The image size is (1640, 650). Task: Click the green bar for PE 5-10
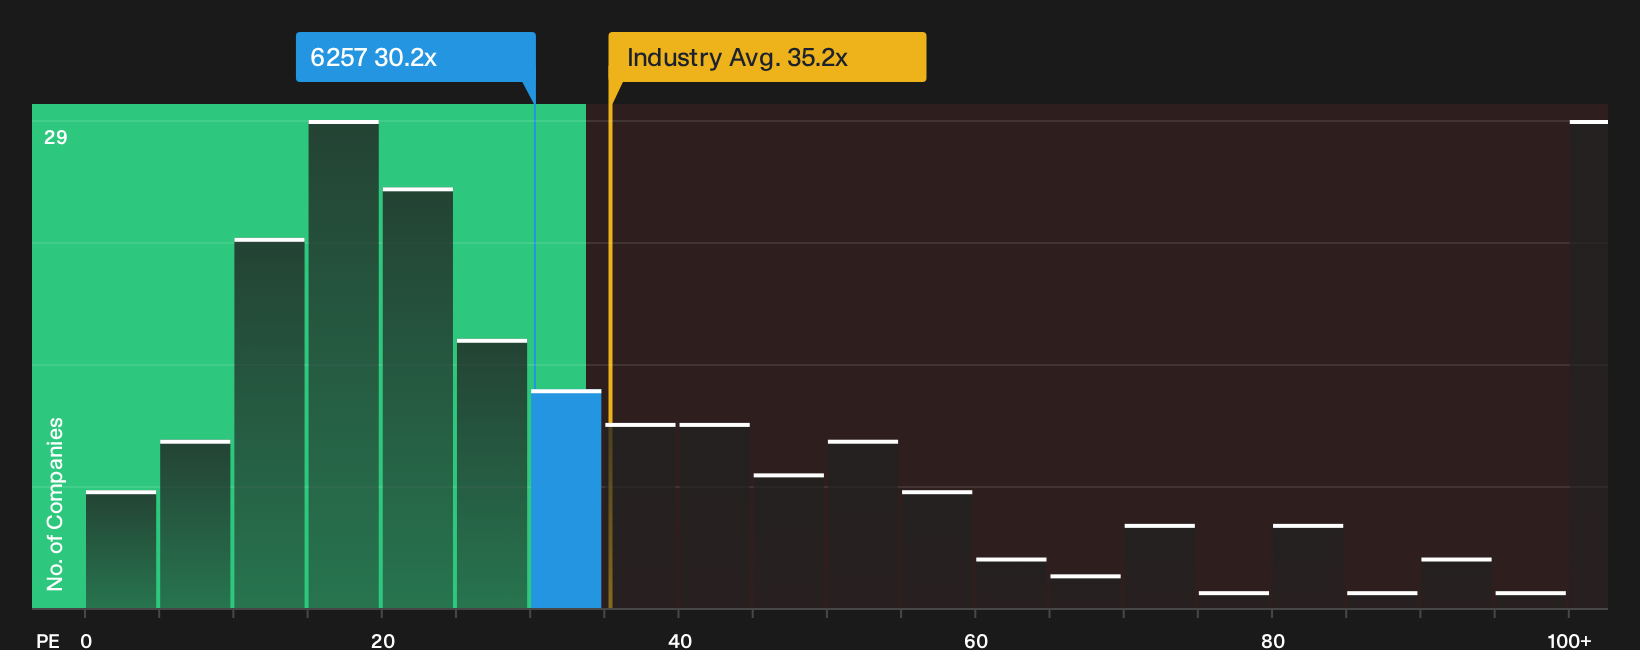tap(195, 525)
